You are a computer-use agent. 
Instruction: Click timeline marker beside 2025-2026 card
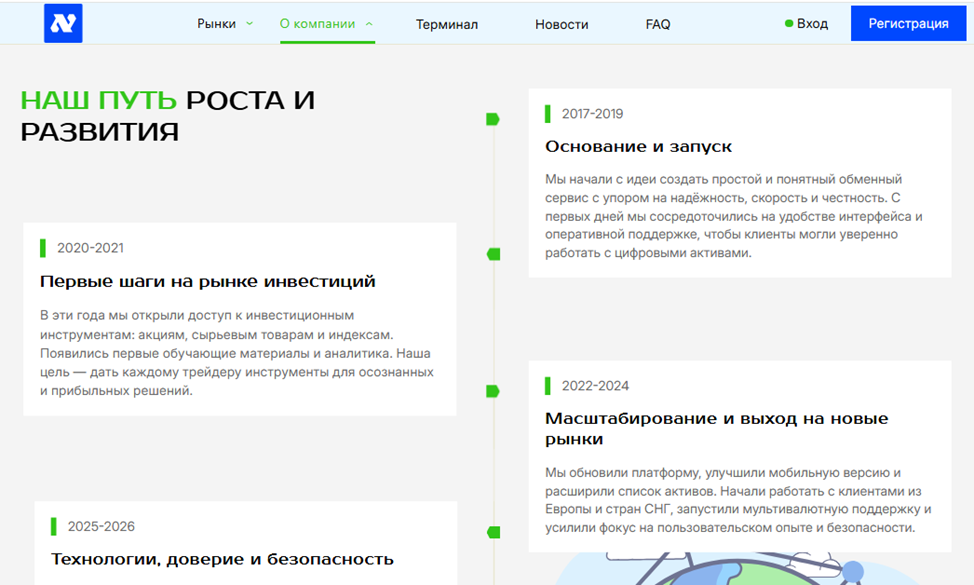pyautogui.click(x=492, y=532)
